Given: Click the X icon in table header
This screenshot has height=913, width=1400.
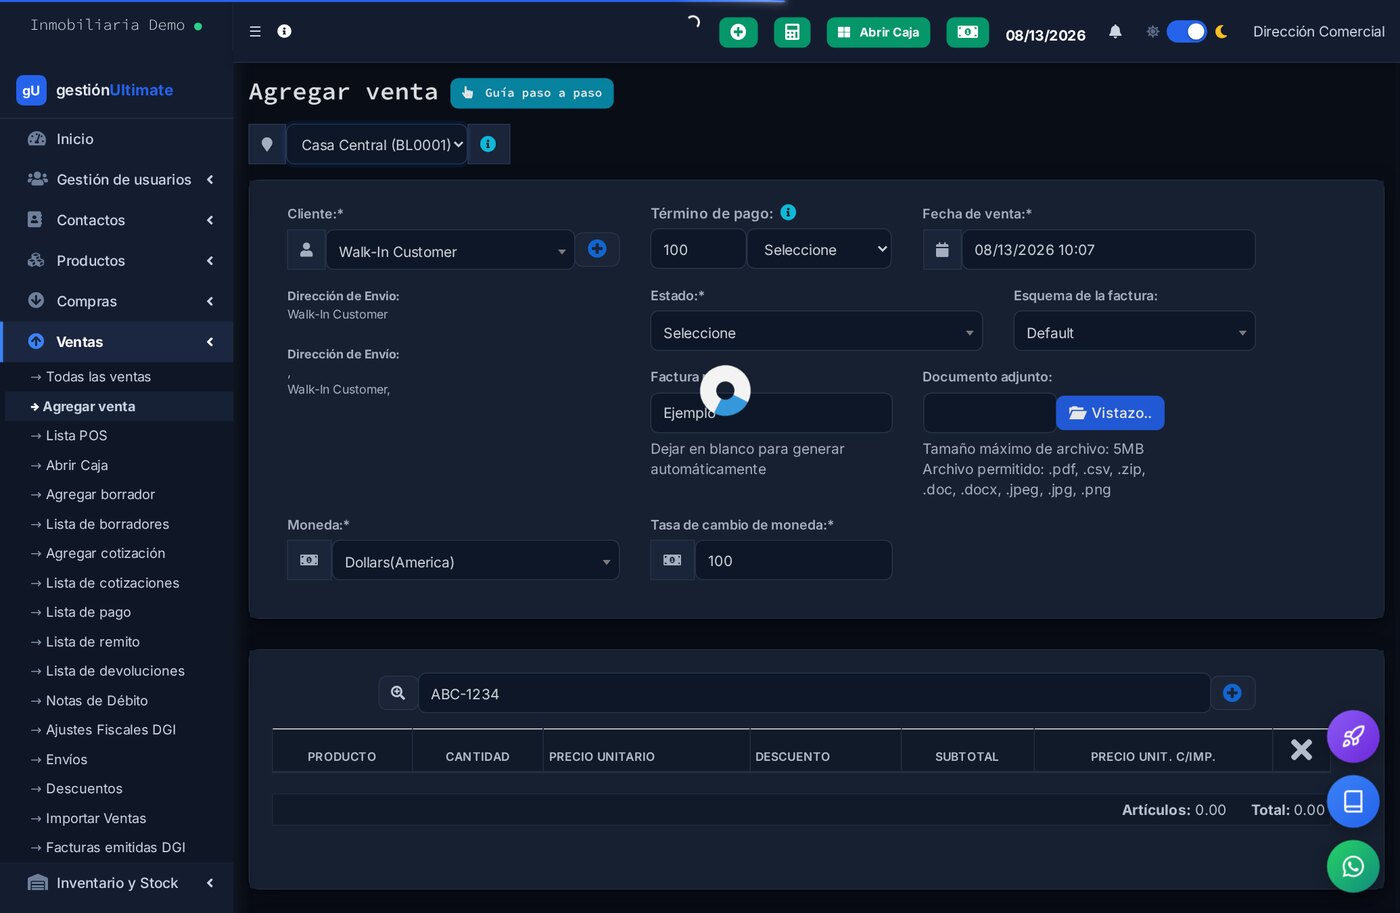Looking at the screenshot, I should (x=1301, y=750).
